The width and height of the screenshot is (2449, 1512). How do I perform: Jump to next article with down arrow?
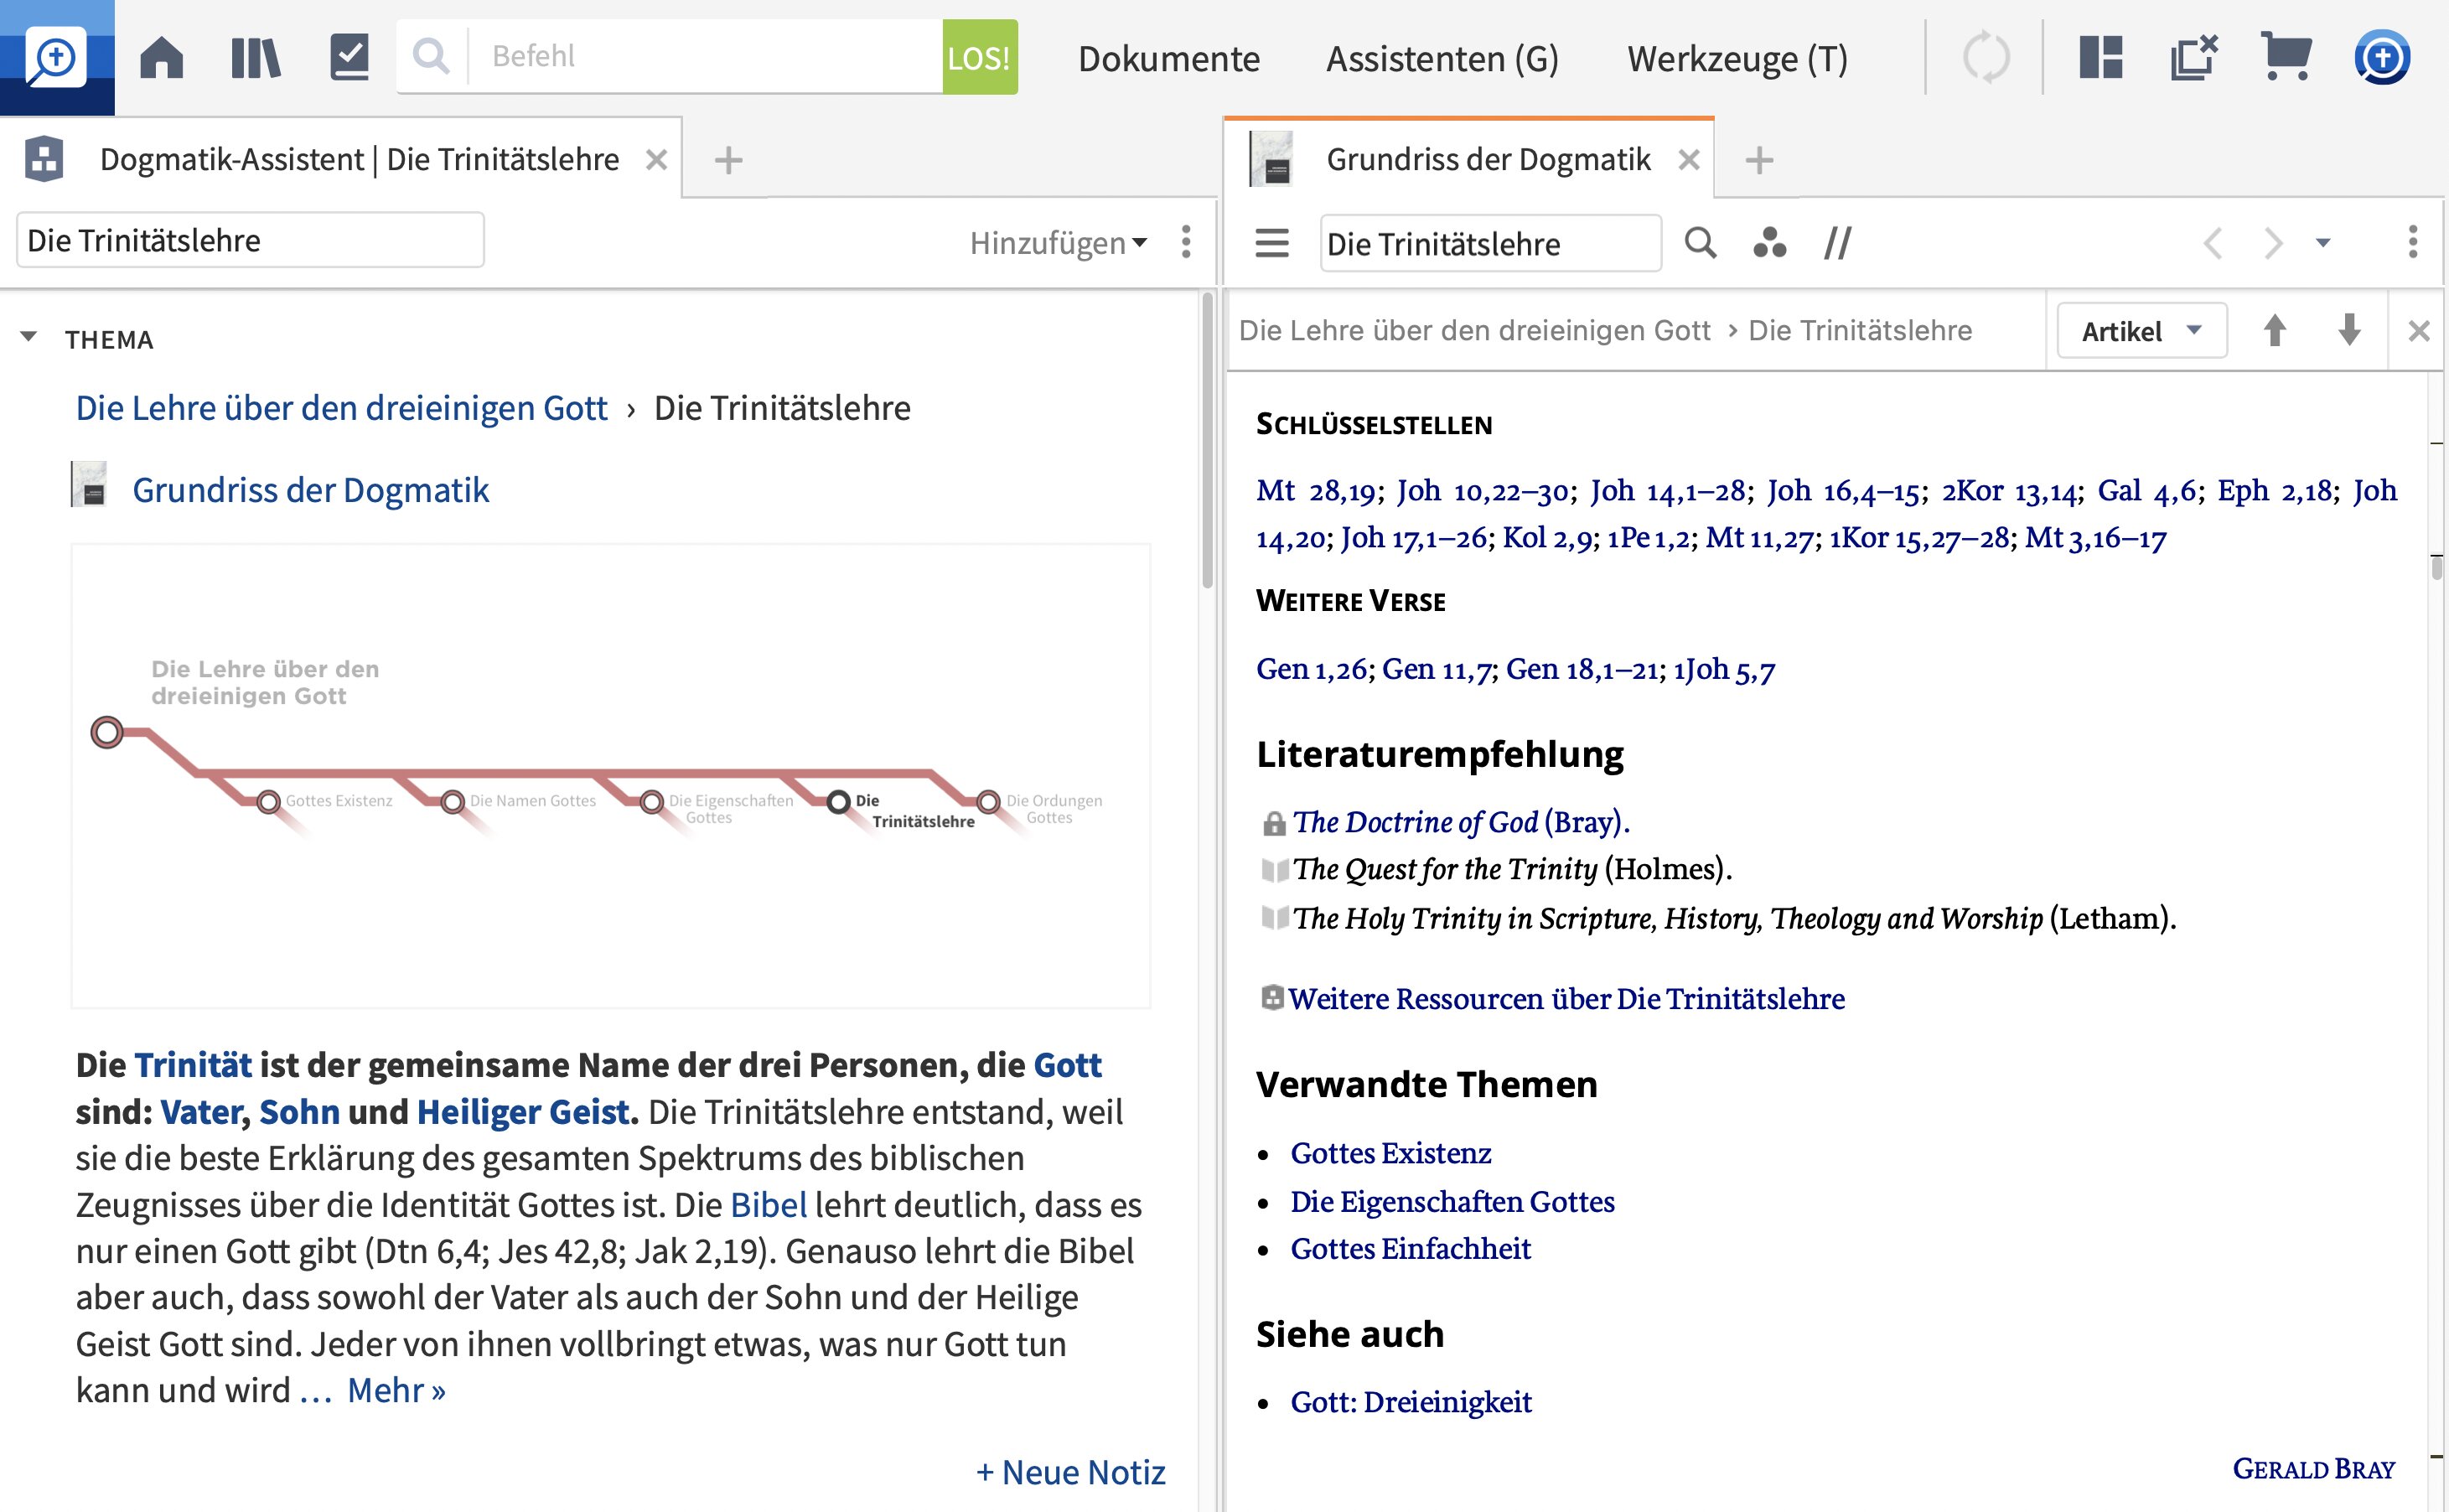click(x=2349, y=330)
